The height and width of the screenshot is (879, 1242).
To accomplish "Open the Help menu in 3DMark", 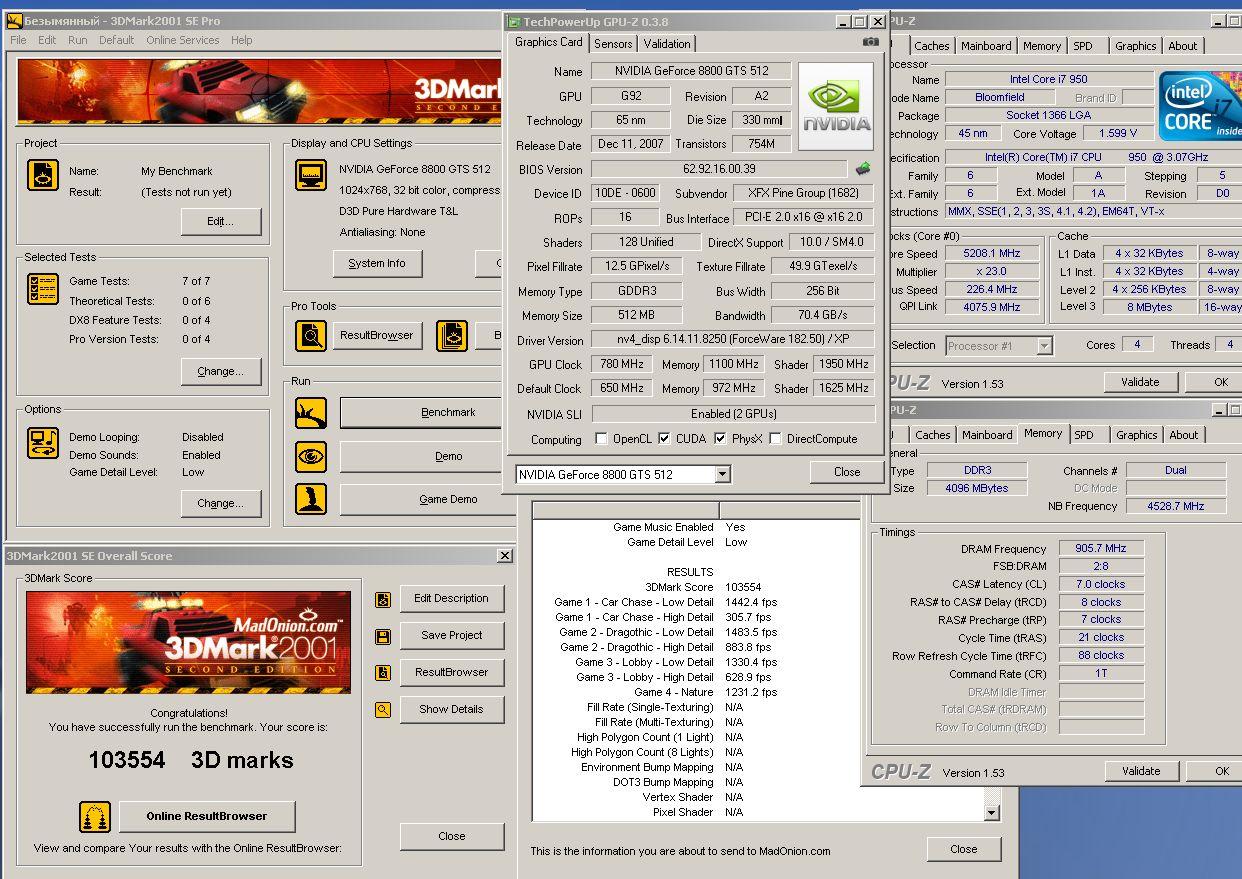I will 242,40.
